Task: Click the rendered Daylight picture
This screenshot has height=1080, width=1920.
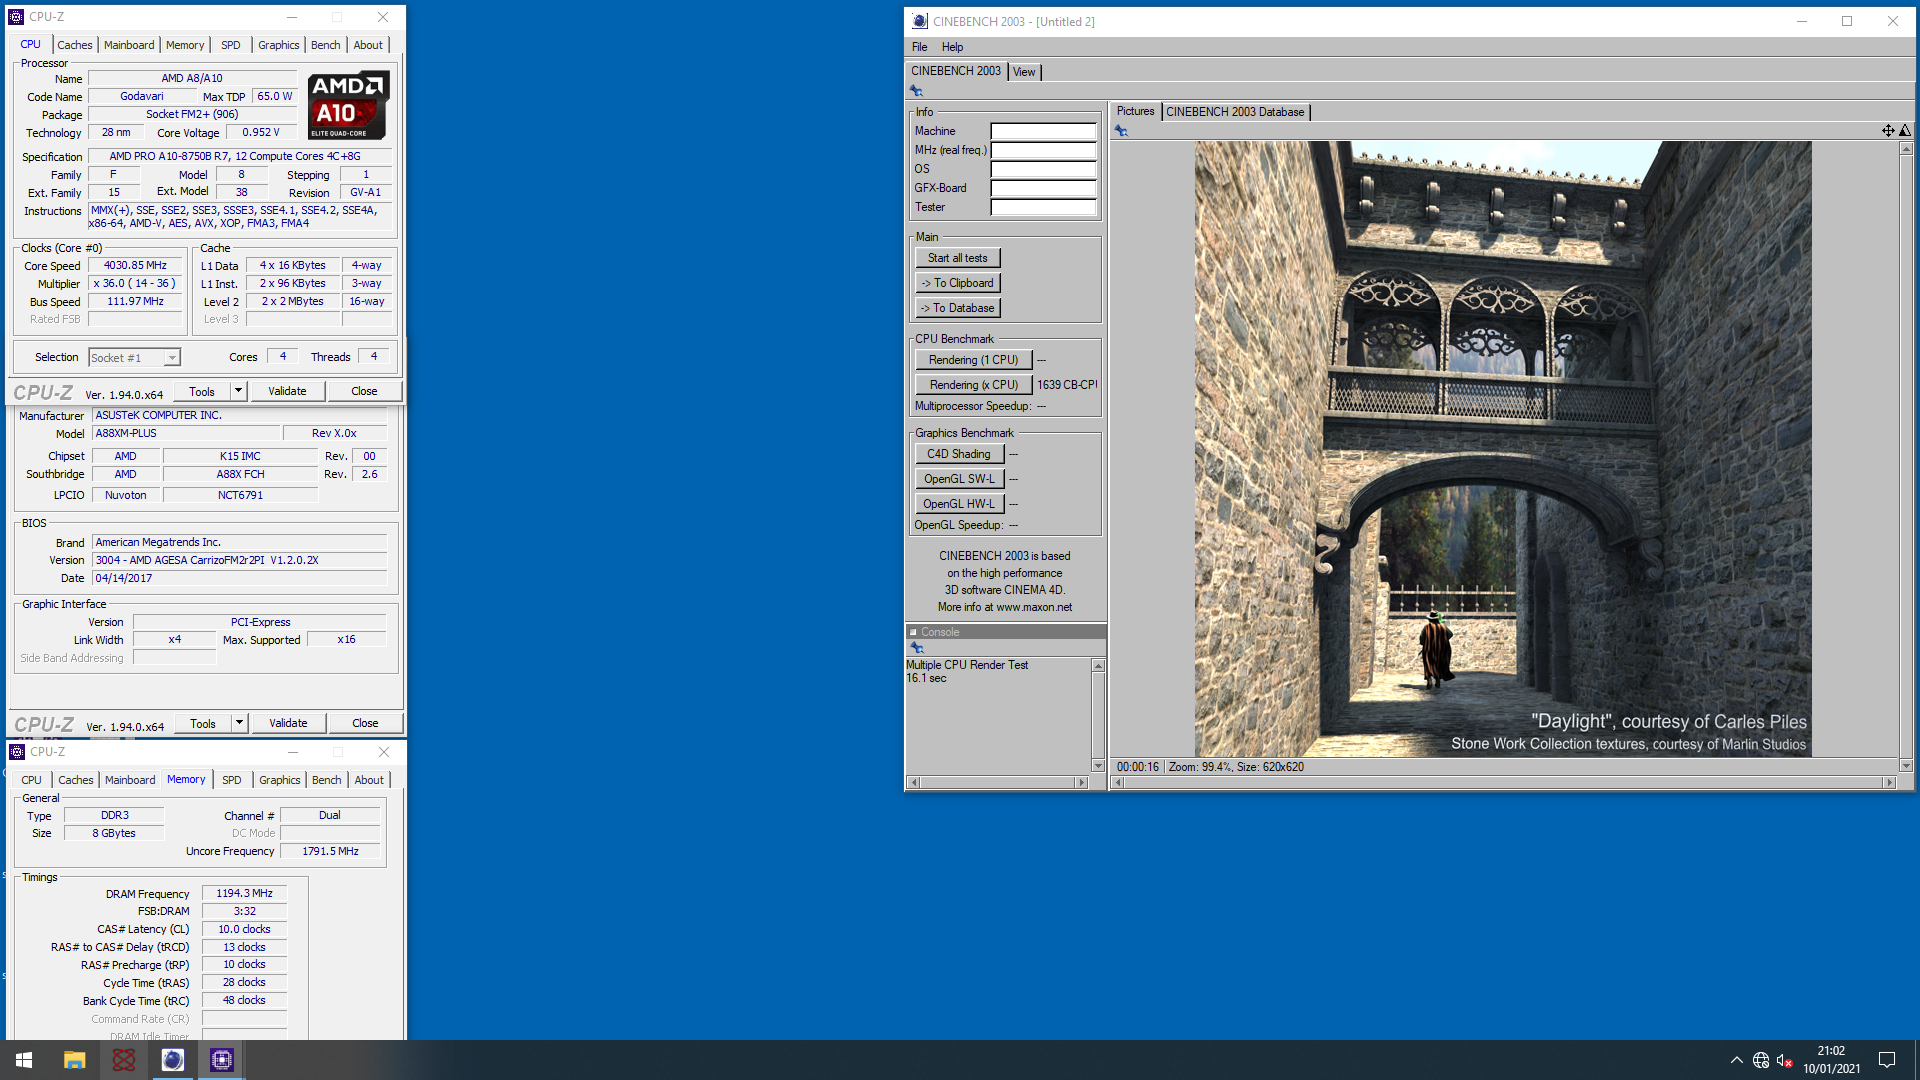Action: [1503, 449]
